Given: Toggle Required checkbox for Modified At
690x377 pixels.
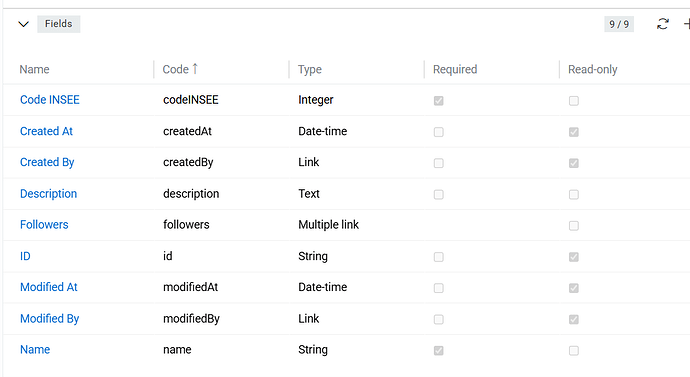Looking at the screenshot, I should (x=438, y=288).
